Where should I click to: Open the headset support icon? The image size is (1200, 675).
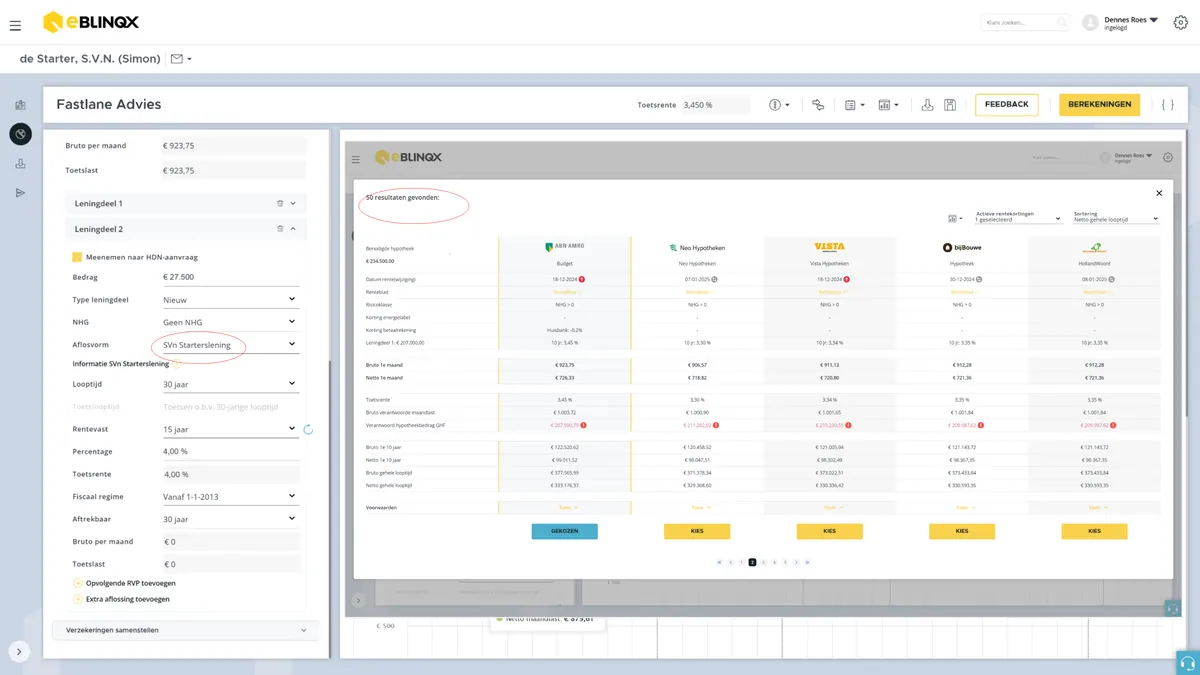[x=1188, y=663]
